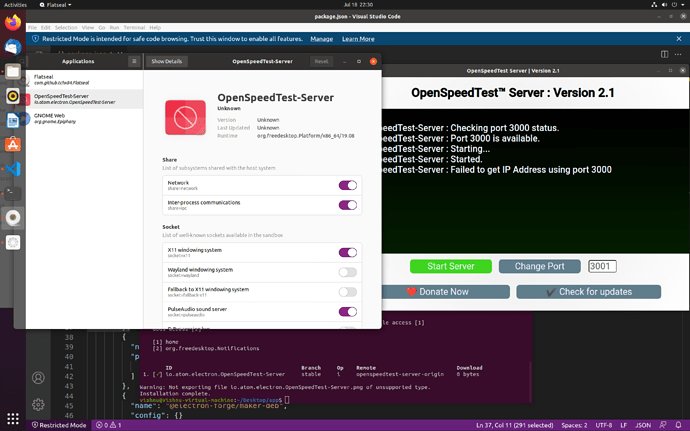Open the power menu in top bar
The height and width of the screenshot is (431, 690).
[674, 5]
